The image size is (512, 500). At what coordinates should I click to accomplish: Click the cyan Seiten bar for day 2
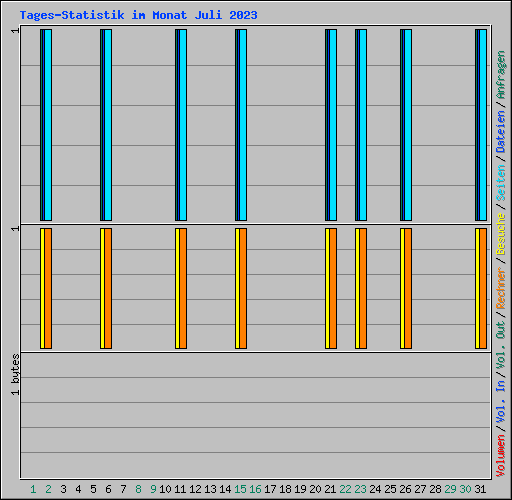click(48, 125)
